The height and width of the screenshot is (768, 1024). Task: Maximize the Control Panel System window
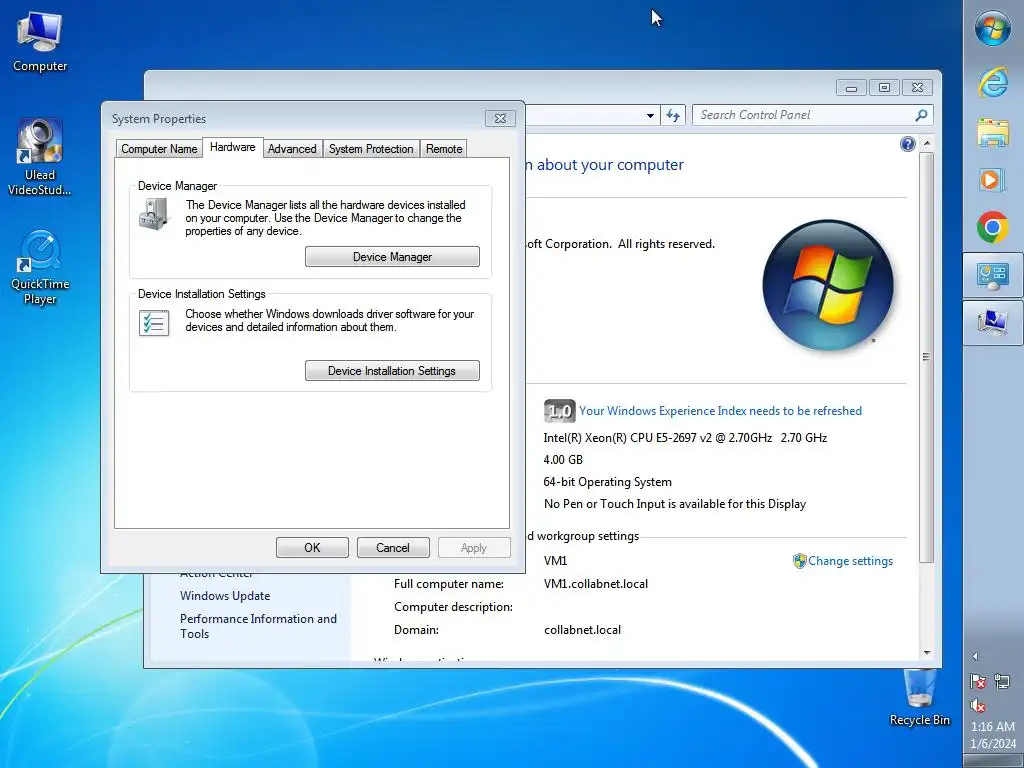point(884,88)
